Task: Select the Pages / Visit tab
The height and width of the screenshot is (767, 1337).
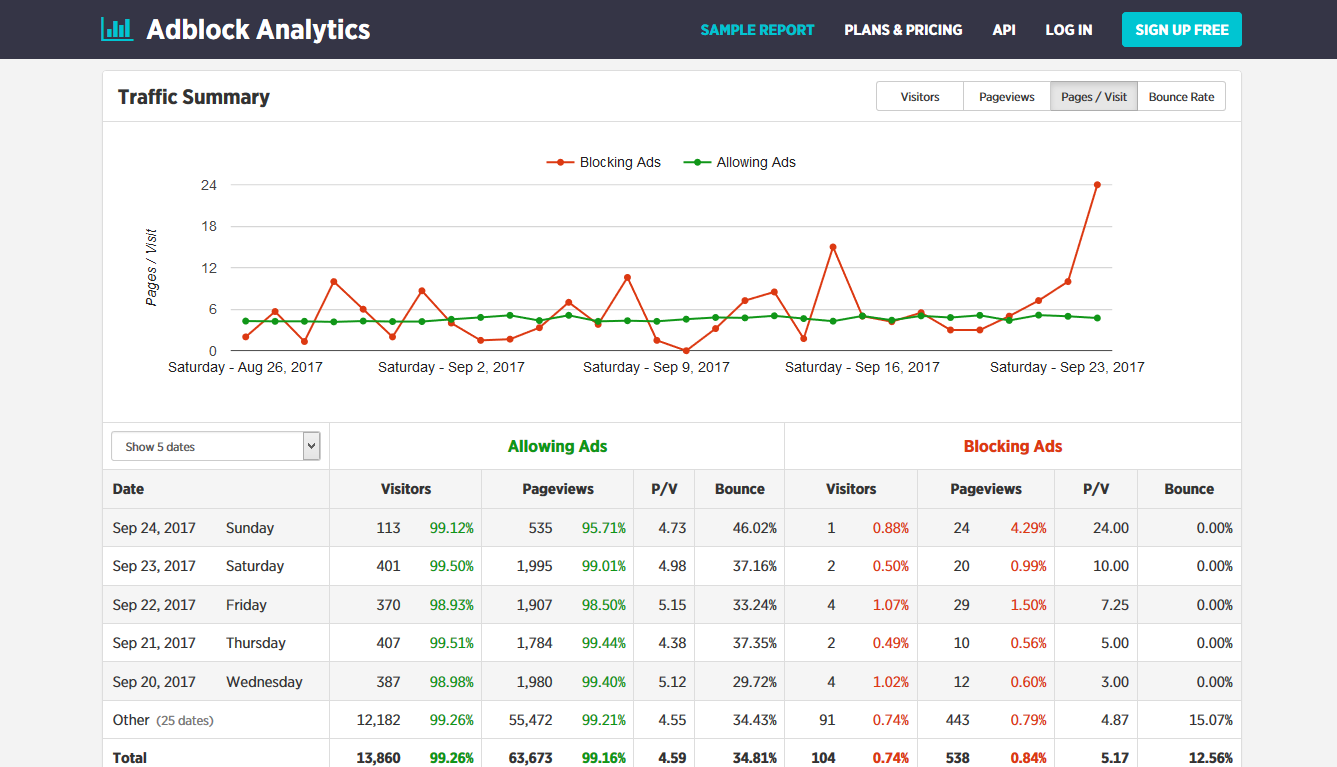Action: click(x=1093, y=96)
